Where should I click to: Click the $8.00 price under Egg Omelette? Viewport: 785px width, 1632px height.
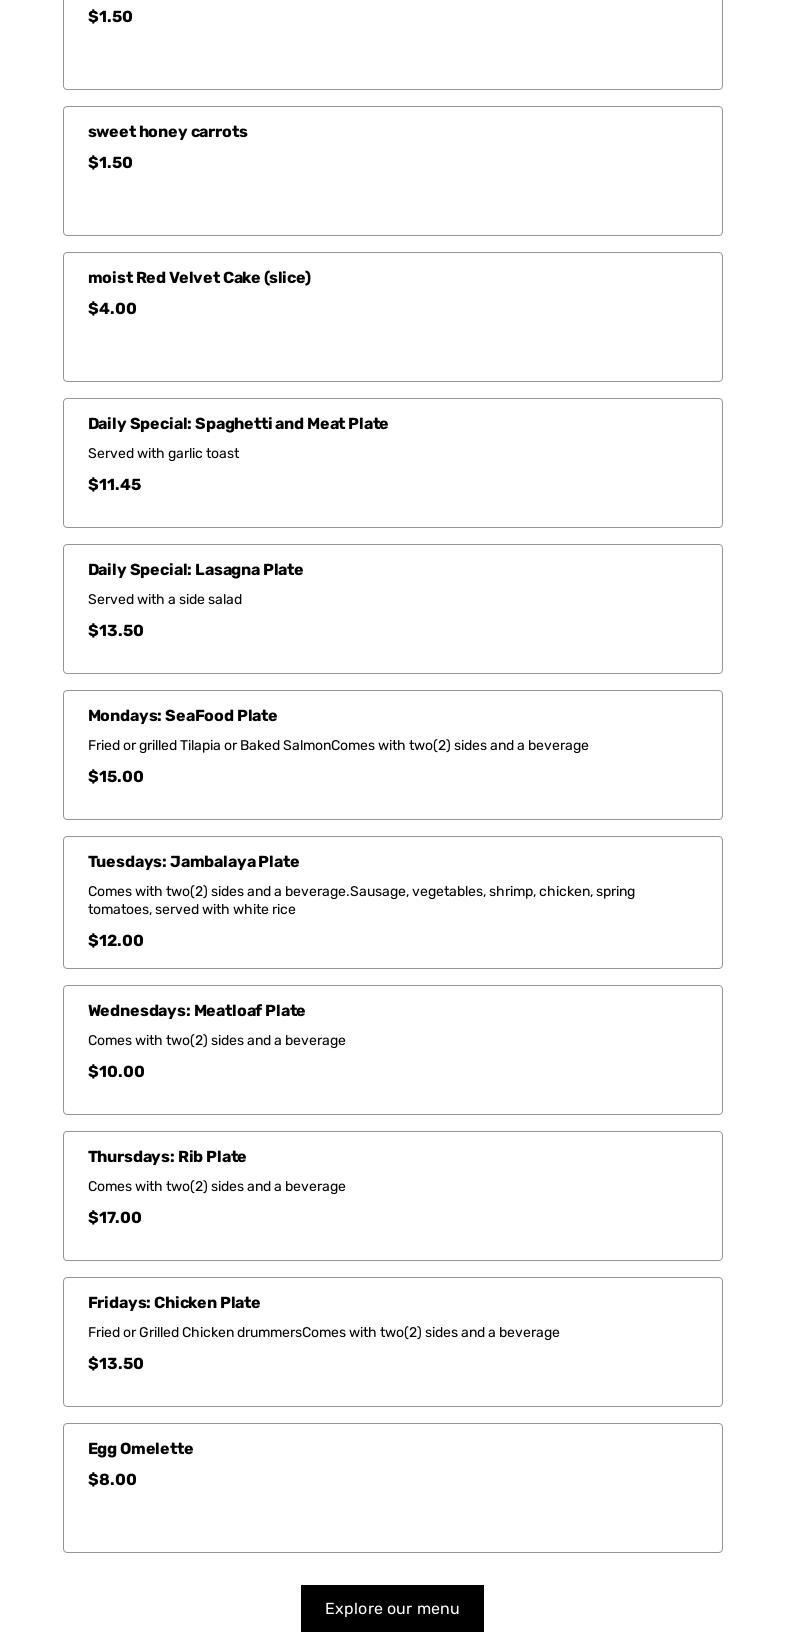[x=112, y=1479]
